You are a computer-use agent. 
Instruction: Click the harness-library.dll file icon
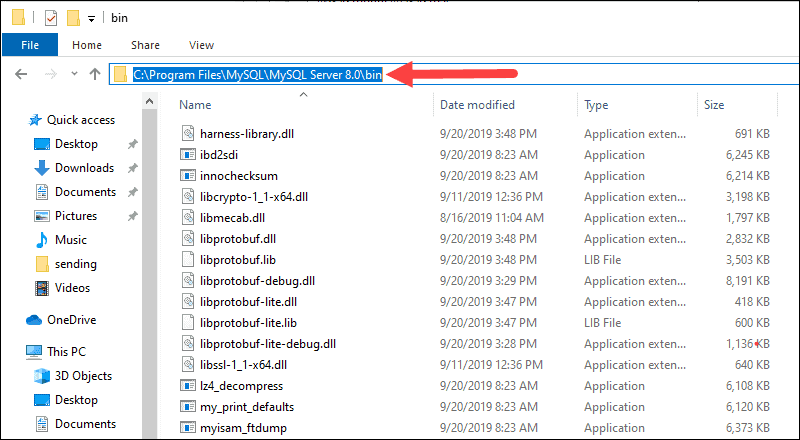point(188,134)
